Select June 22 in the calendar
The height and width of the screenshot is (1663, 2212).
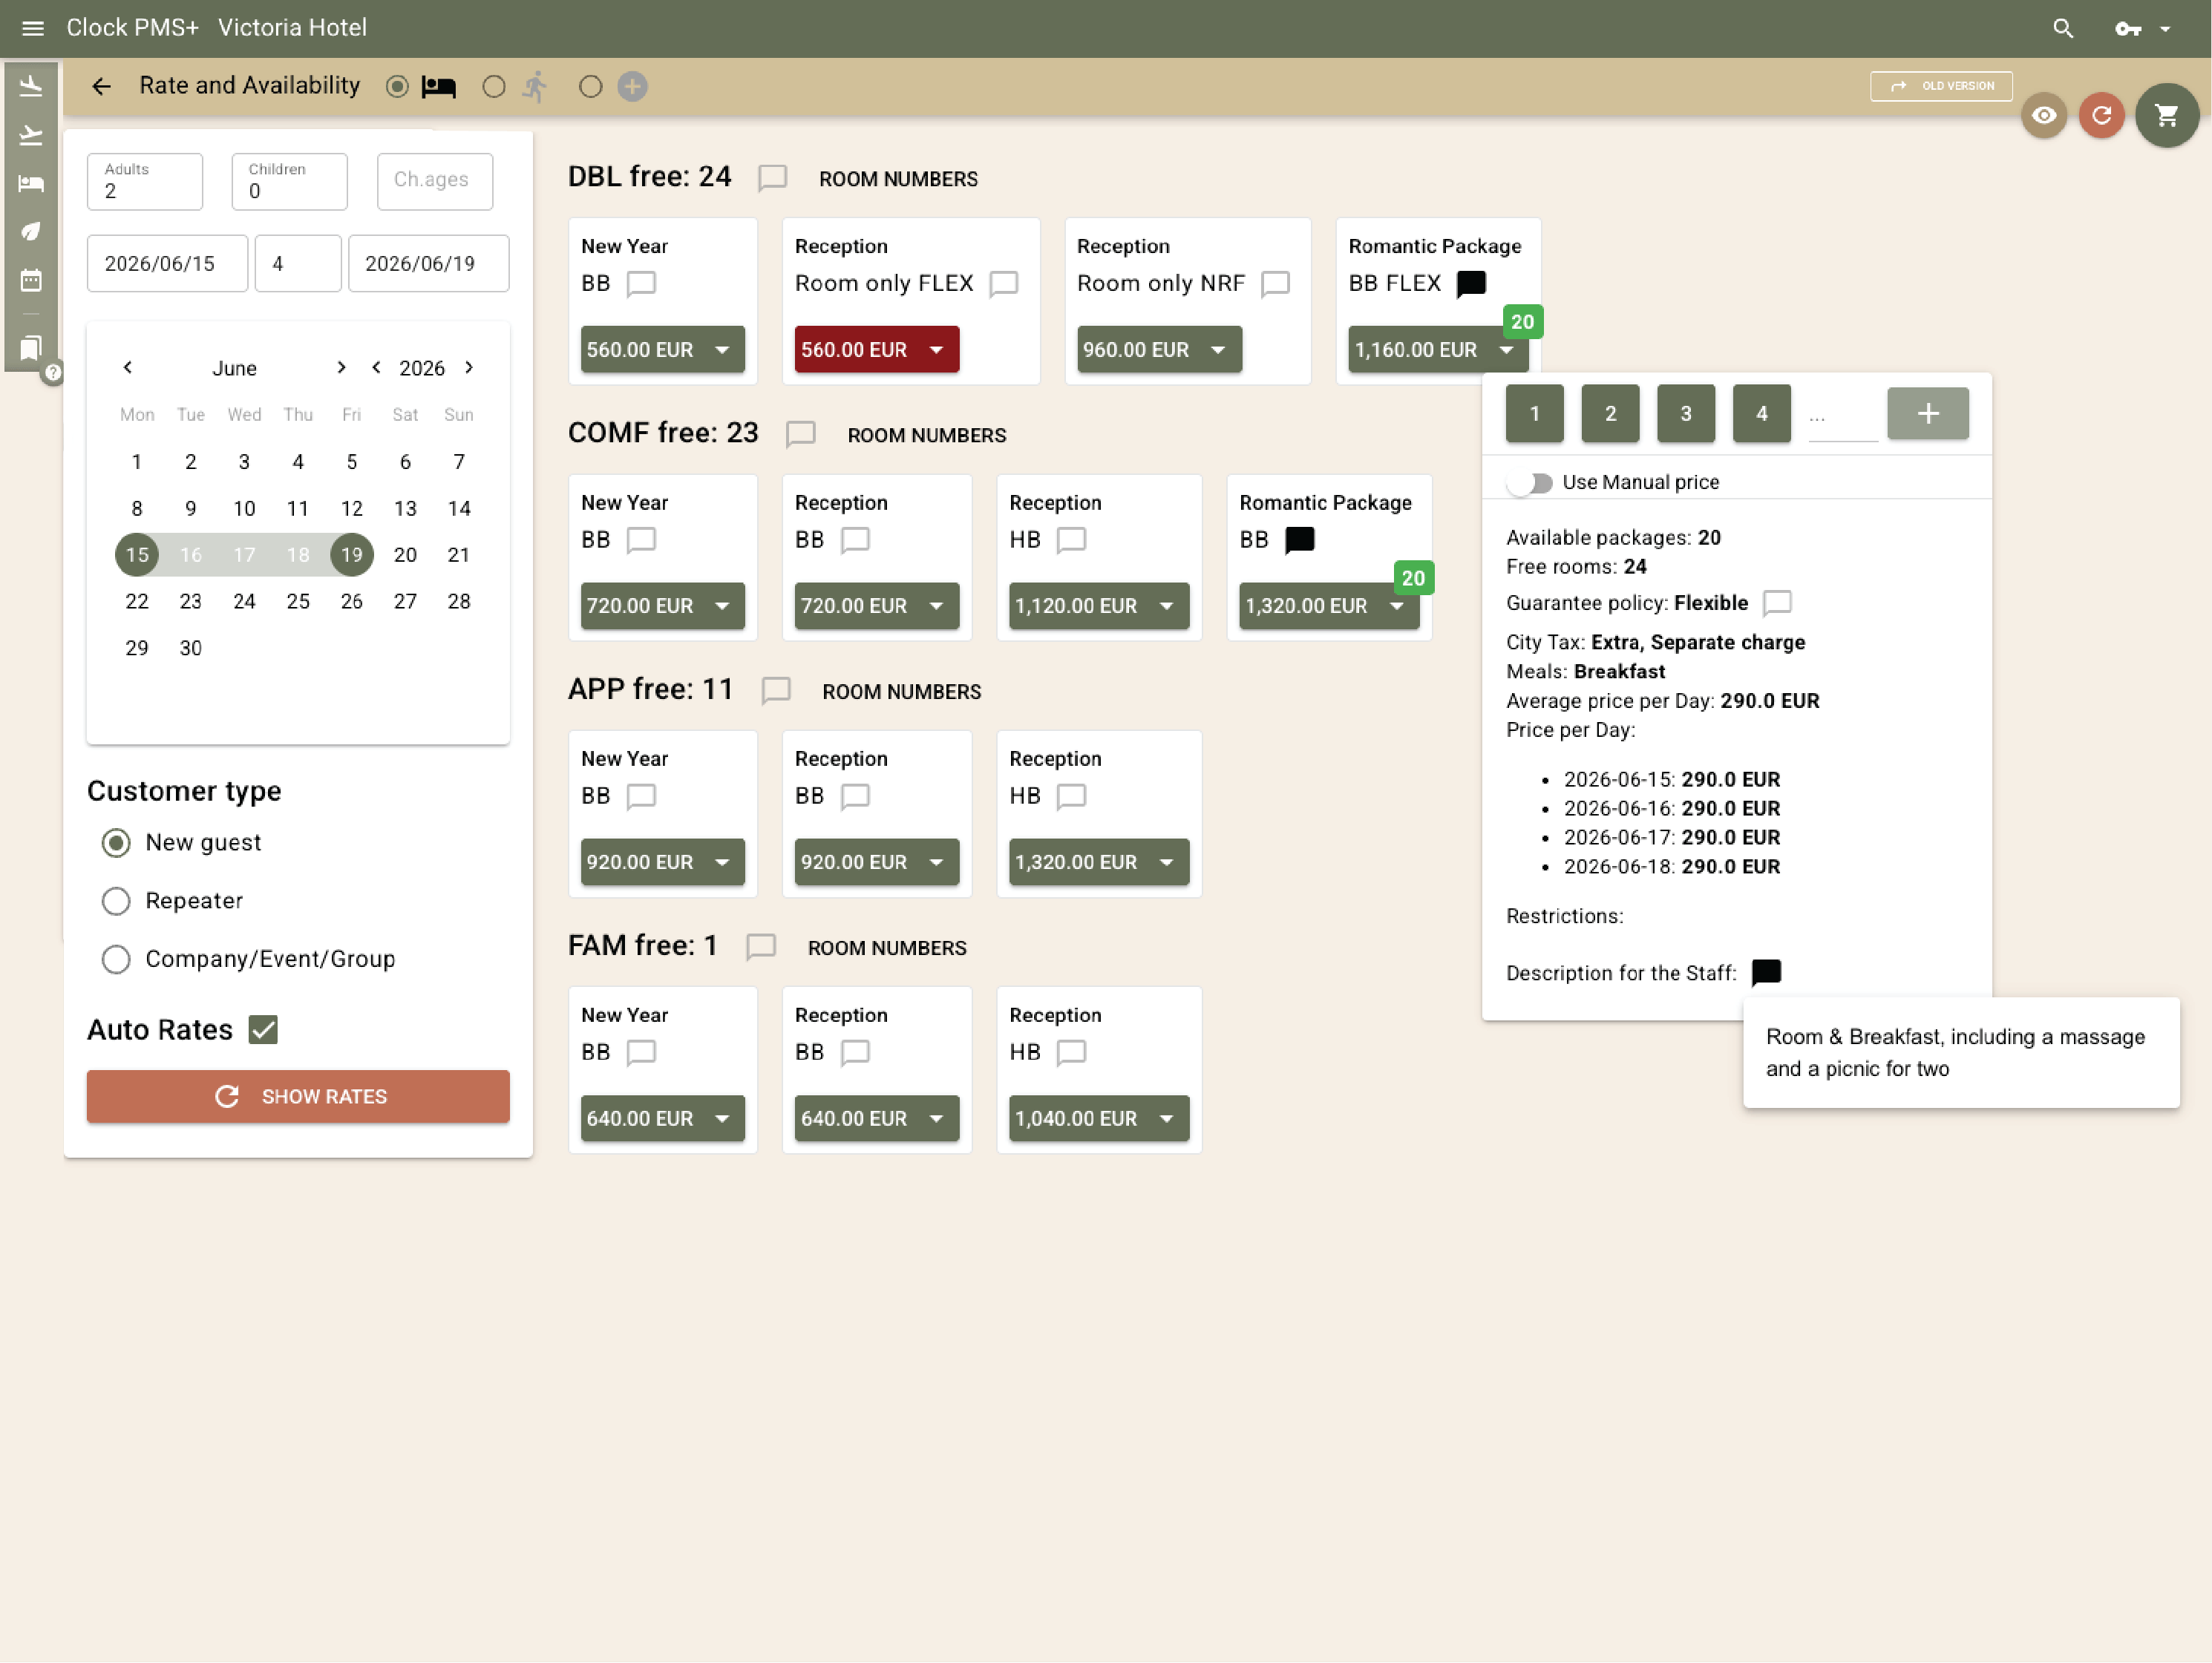pyautogui.click(x=137, y=601)
